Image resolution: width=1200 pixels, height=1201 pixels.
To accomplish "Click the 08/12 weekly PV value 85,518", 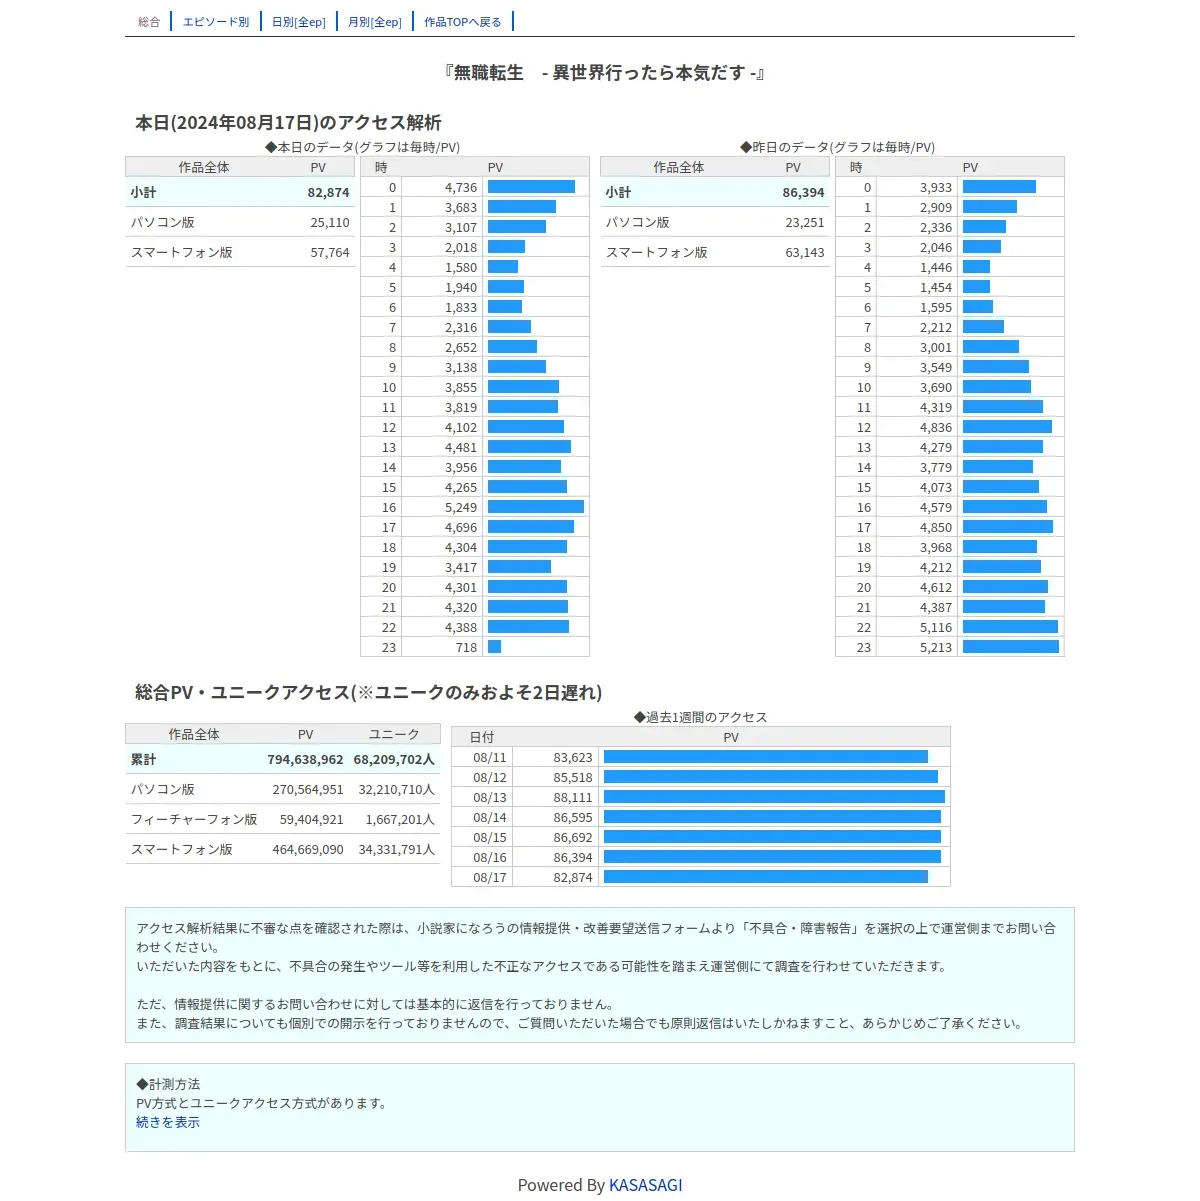I will pos(573,777).
